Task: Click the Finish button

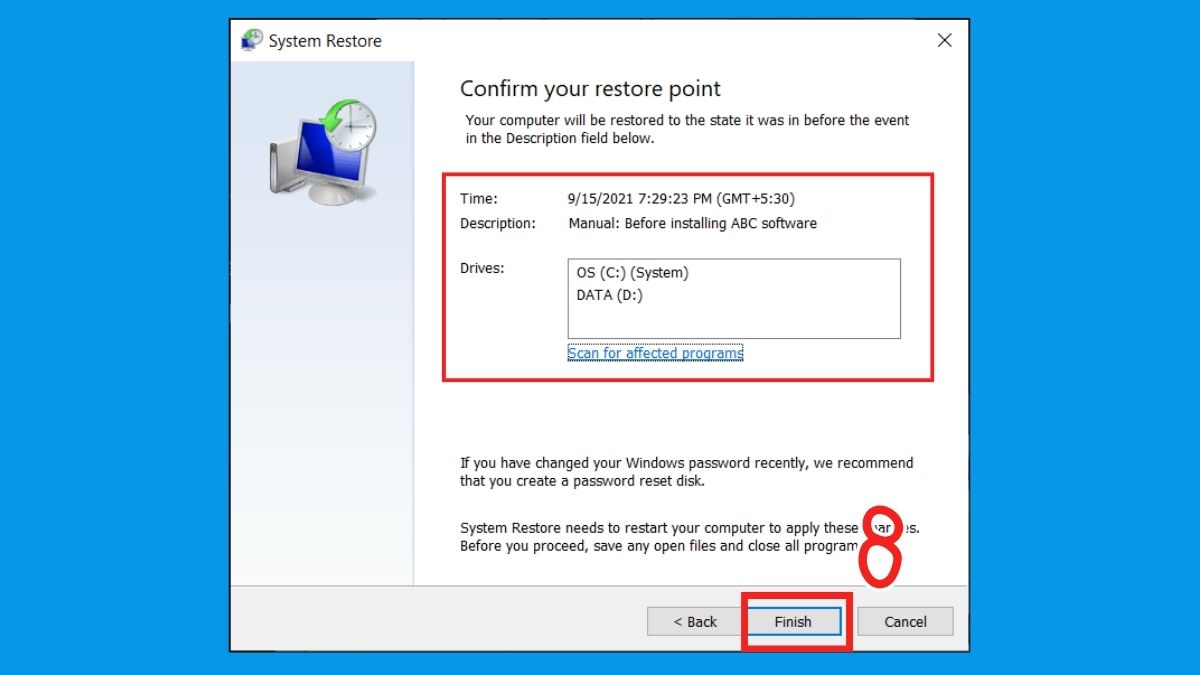Action: [x=794, y=621]
